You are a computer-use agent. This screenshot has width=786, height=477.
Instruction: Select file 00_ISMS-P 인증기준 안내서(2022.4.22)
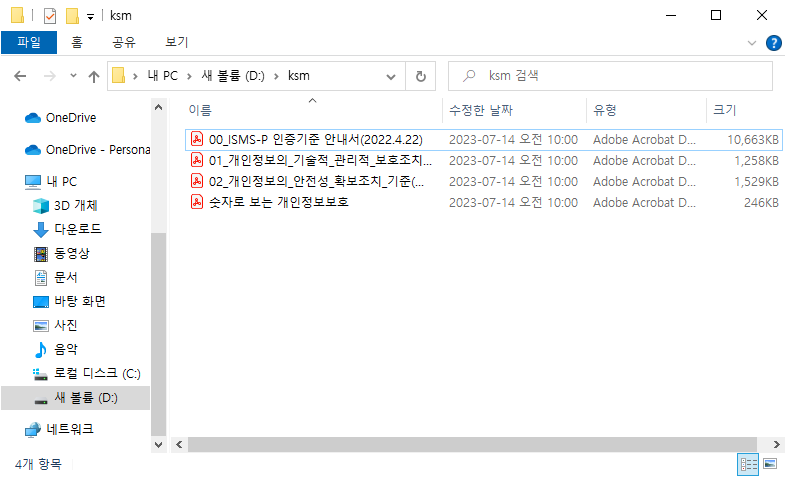(484, 140)
